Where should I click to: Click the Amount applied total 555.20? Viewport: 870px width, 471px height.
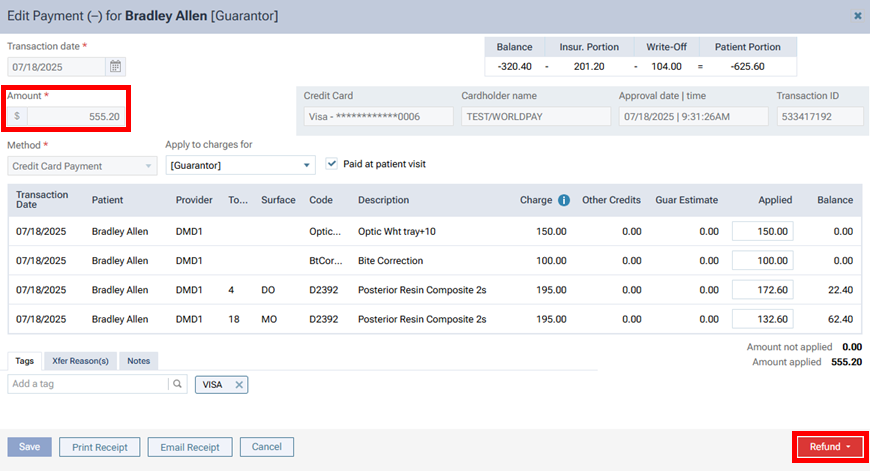coord(846,362)
